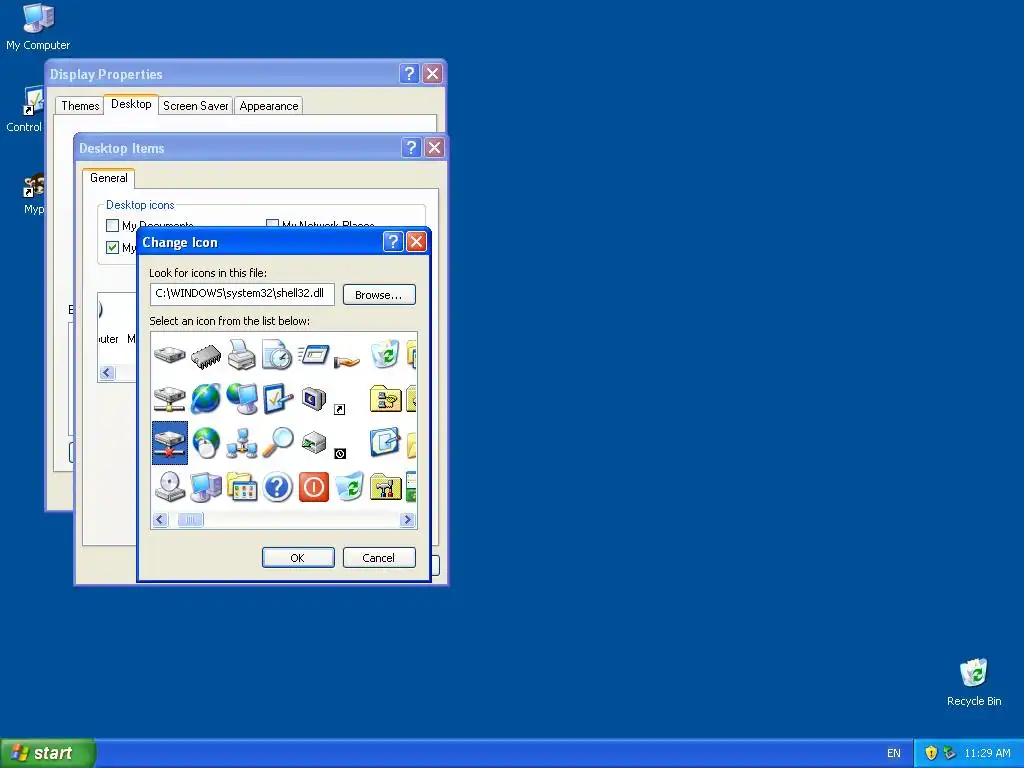Image resolution: width=1024 pixels, height=768 pixels.
Task: Cancel the Change Icon dialog
Action: (x=379, y=558)
